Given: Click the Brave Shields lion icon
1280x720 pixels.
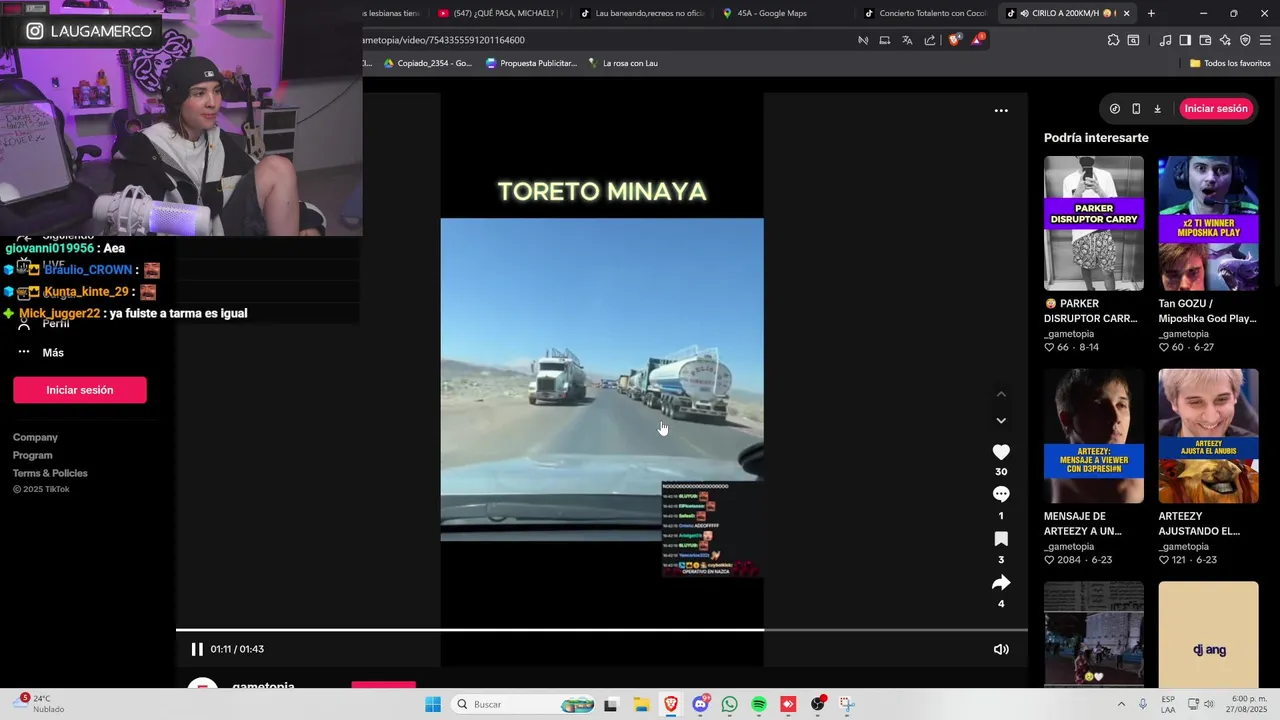Looking at the screenshot, I should click(954, 40).
